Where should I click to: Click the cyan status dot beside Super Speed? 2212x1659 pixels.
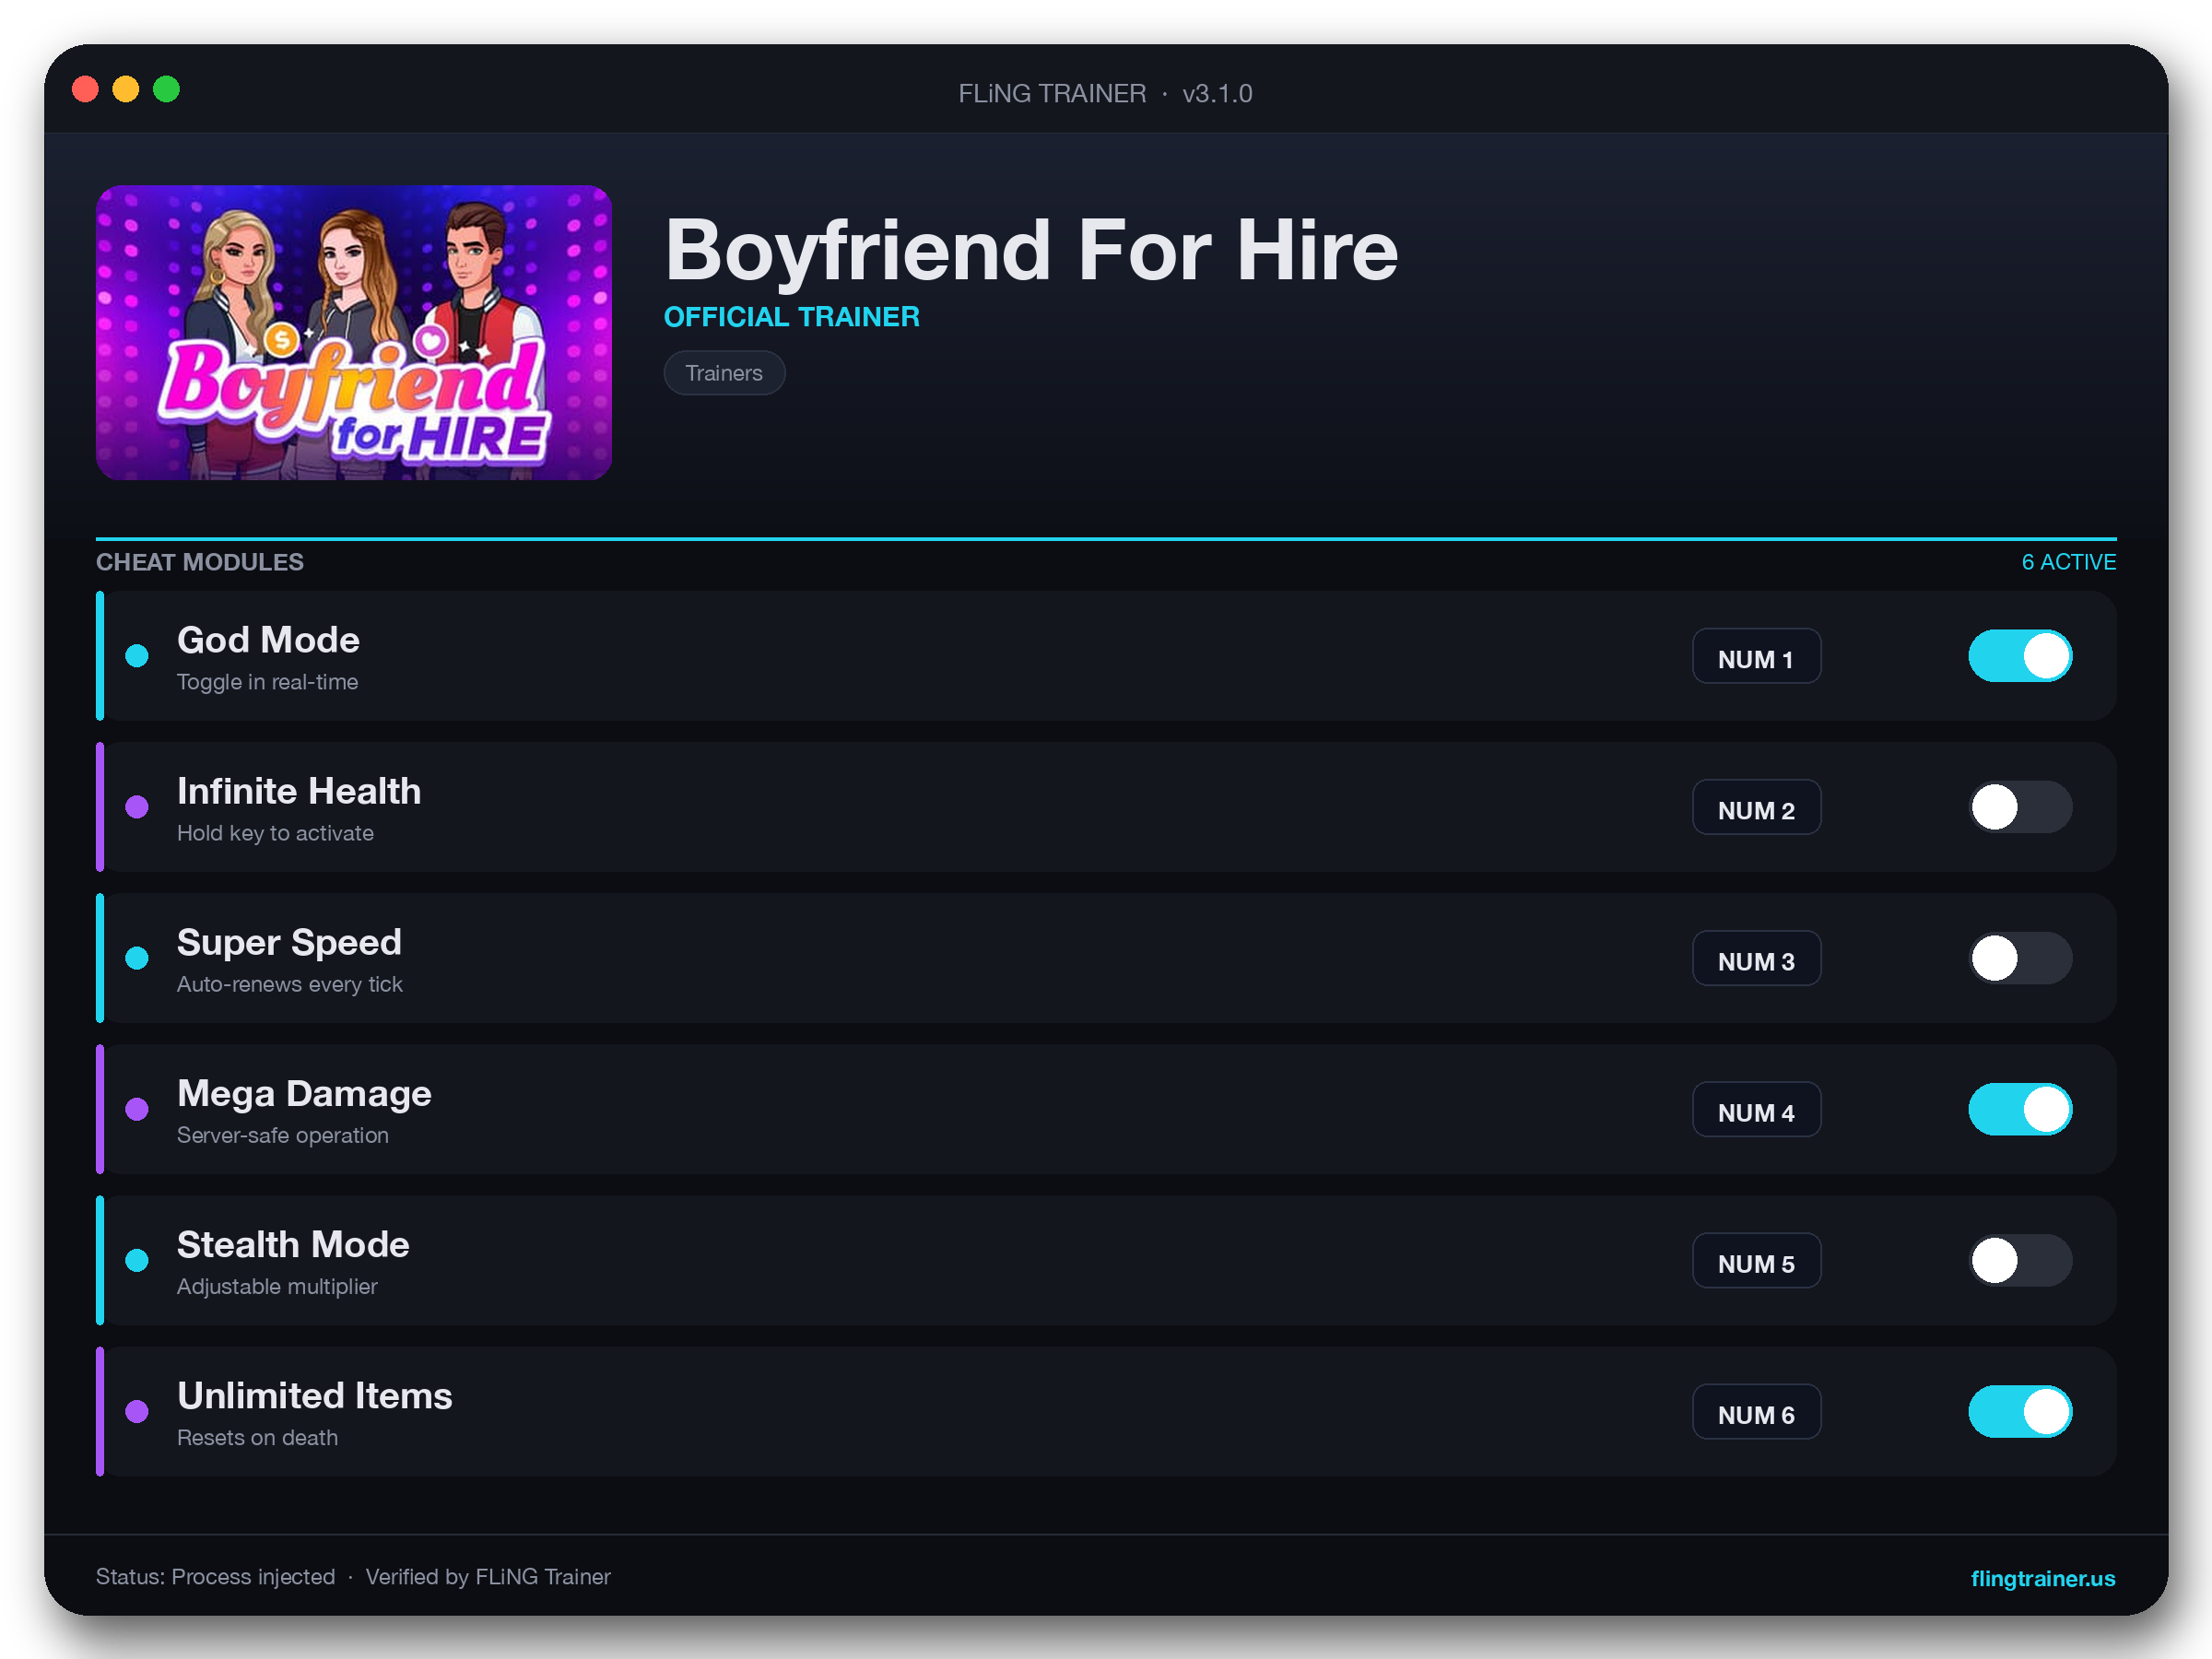137,958
